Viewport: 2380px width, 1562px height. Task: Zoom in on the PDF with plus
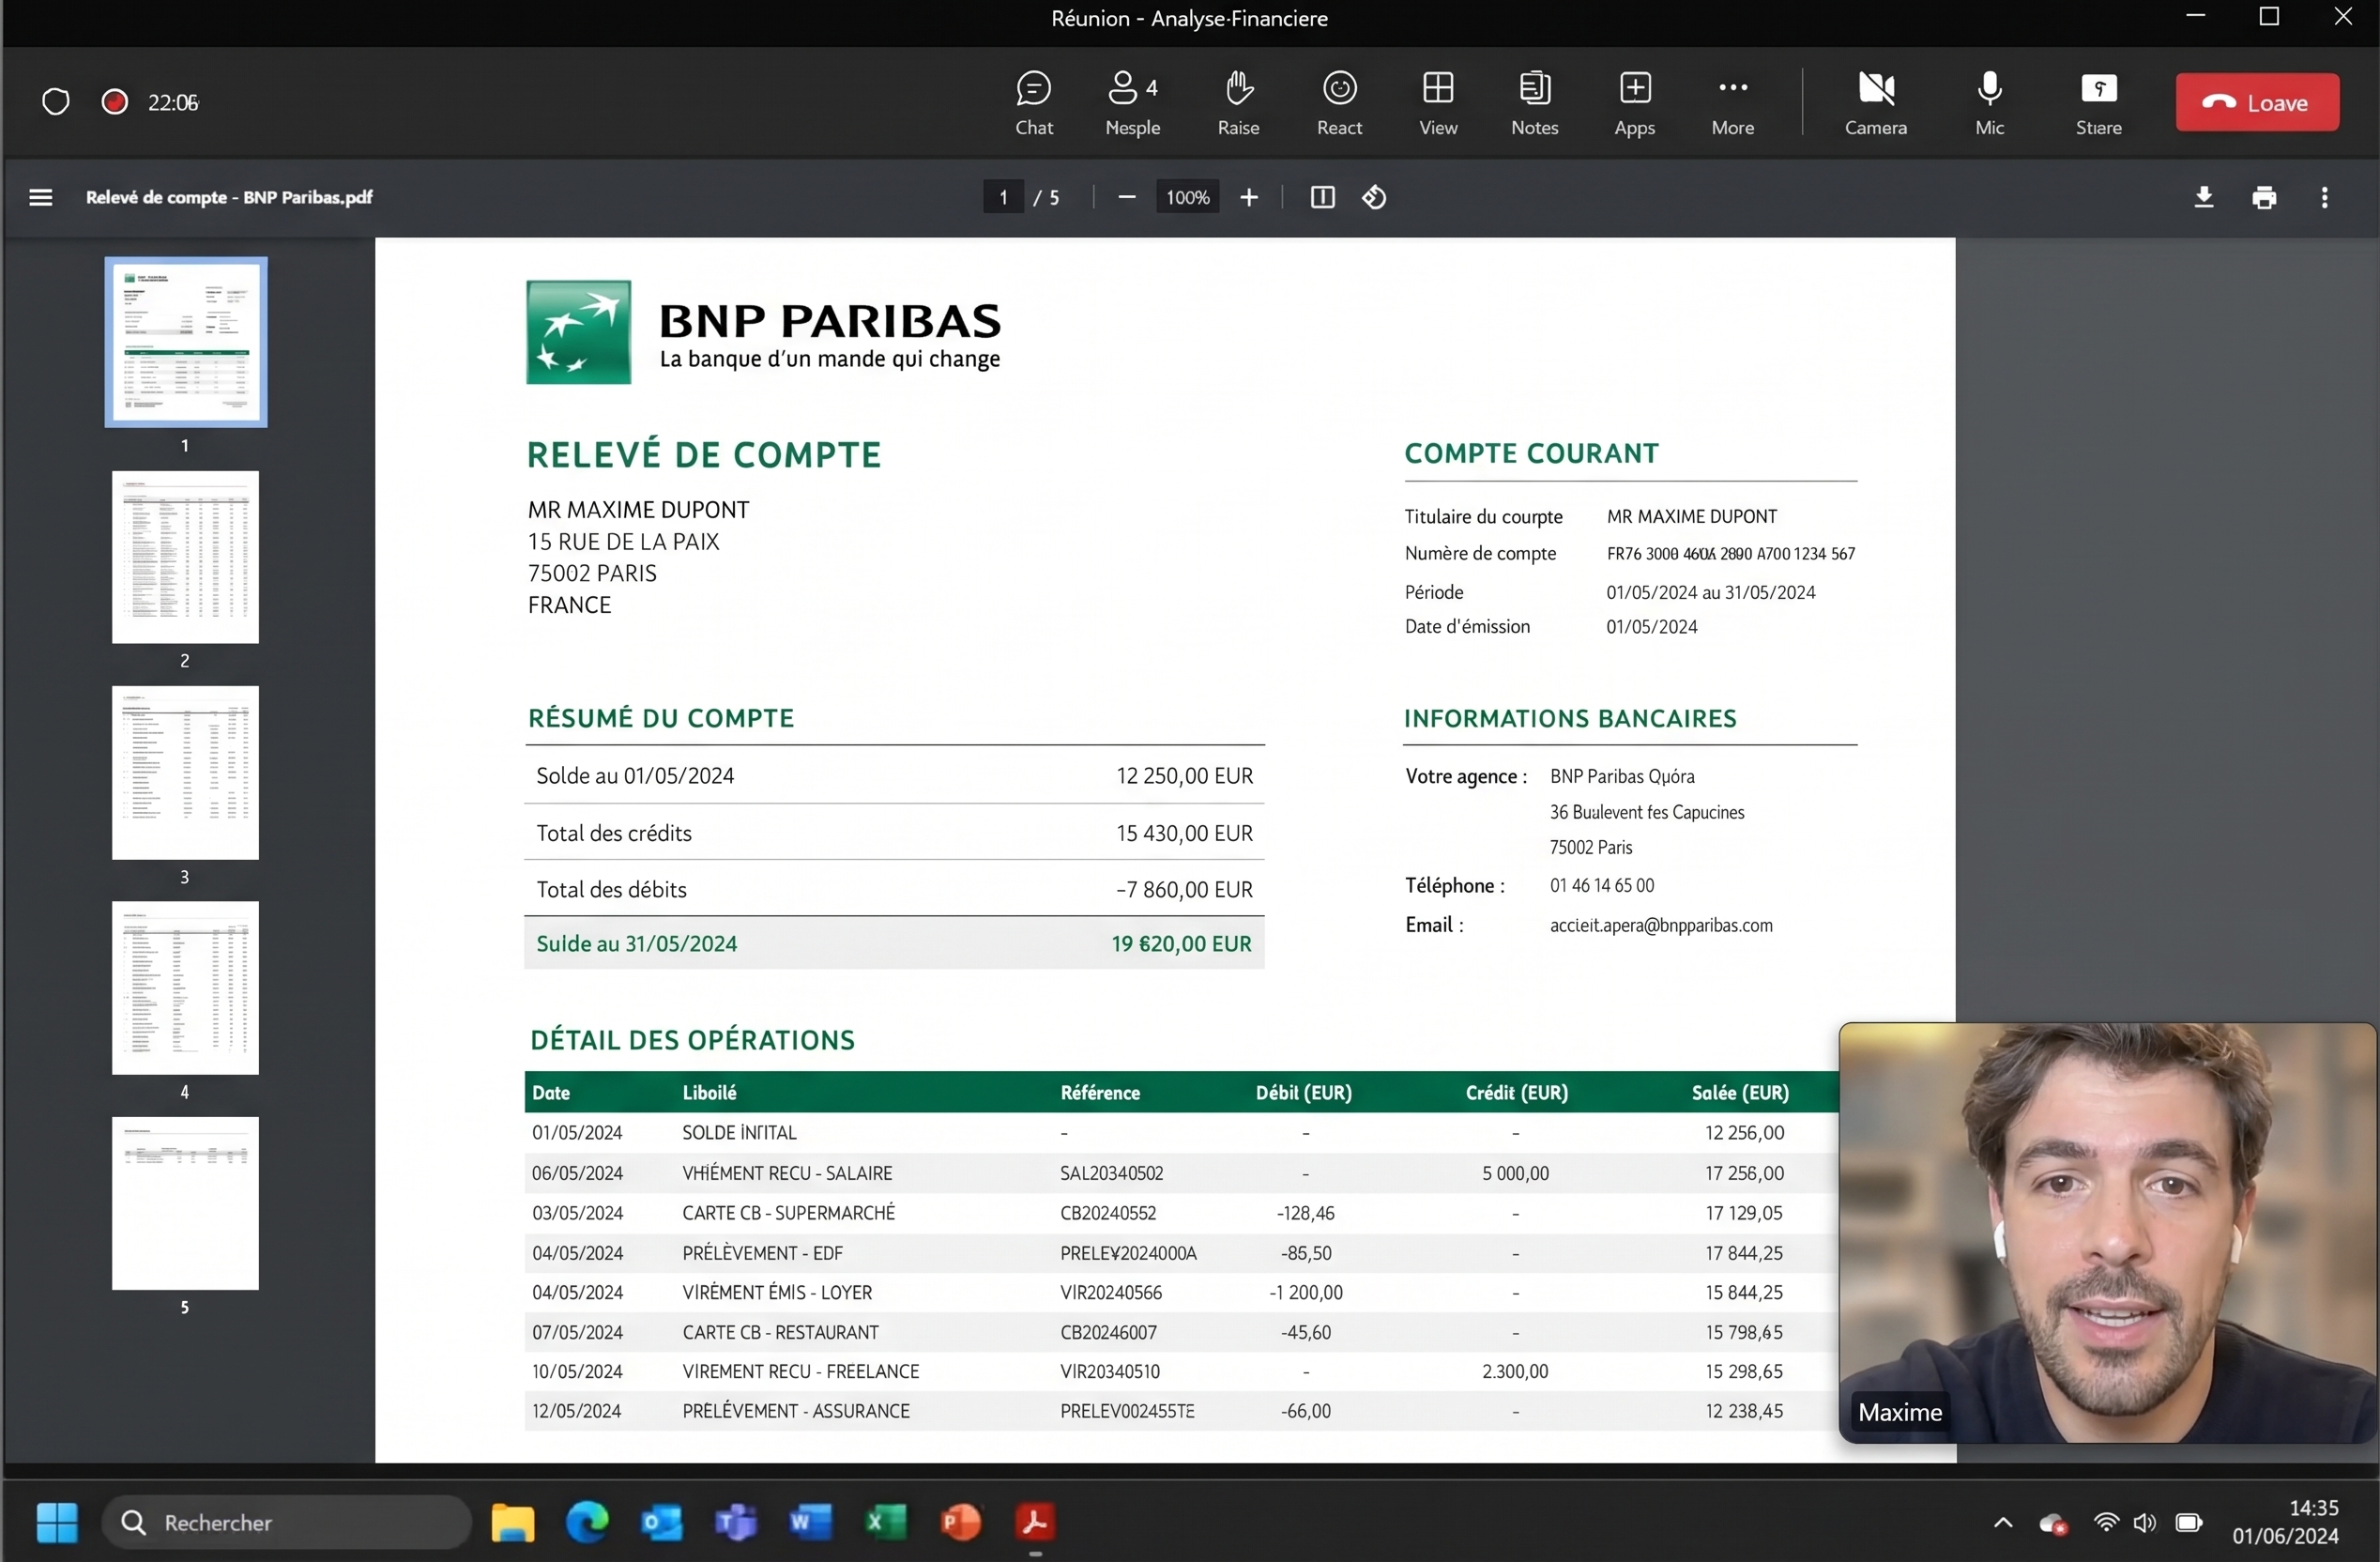[1249, 197]
